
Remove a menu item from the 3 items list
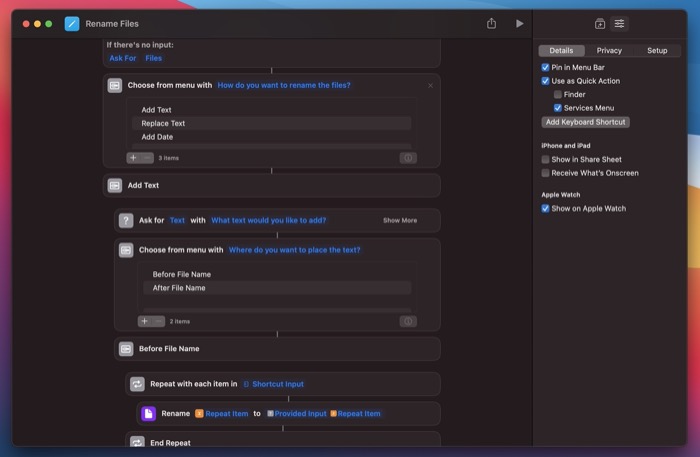147,158
